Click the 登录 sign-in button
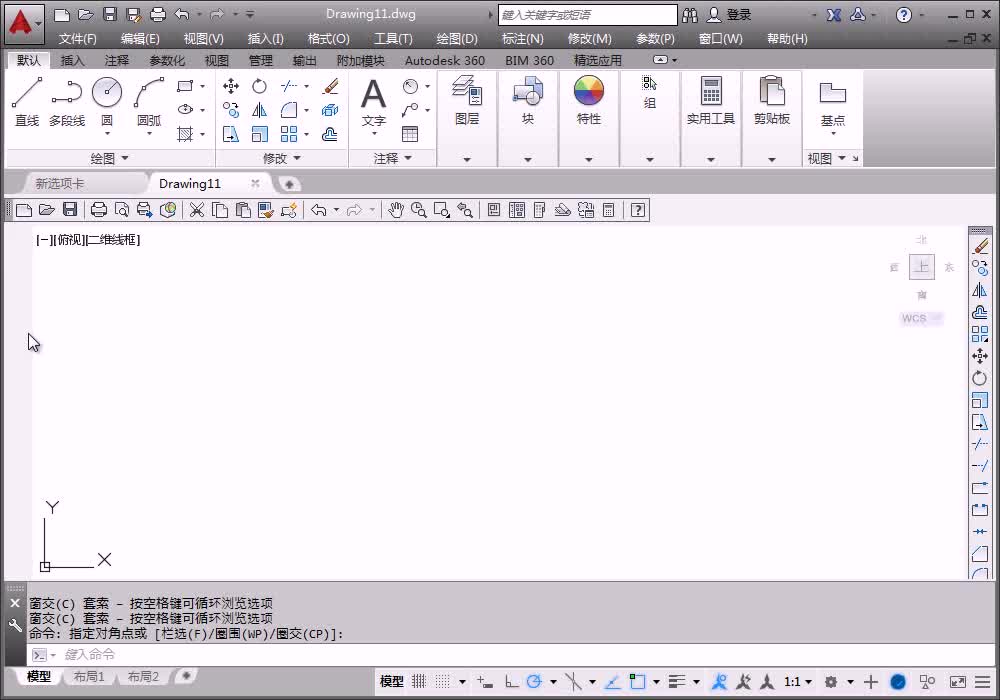The height and width of the screenshot is (700, 1000). pos(738,15)
